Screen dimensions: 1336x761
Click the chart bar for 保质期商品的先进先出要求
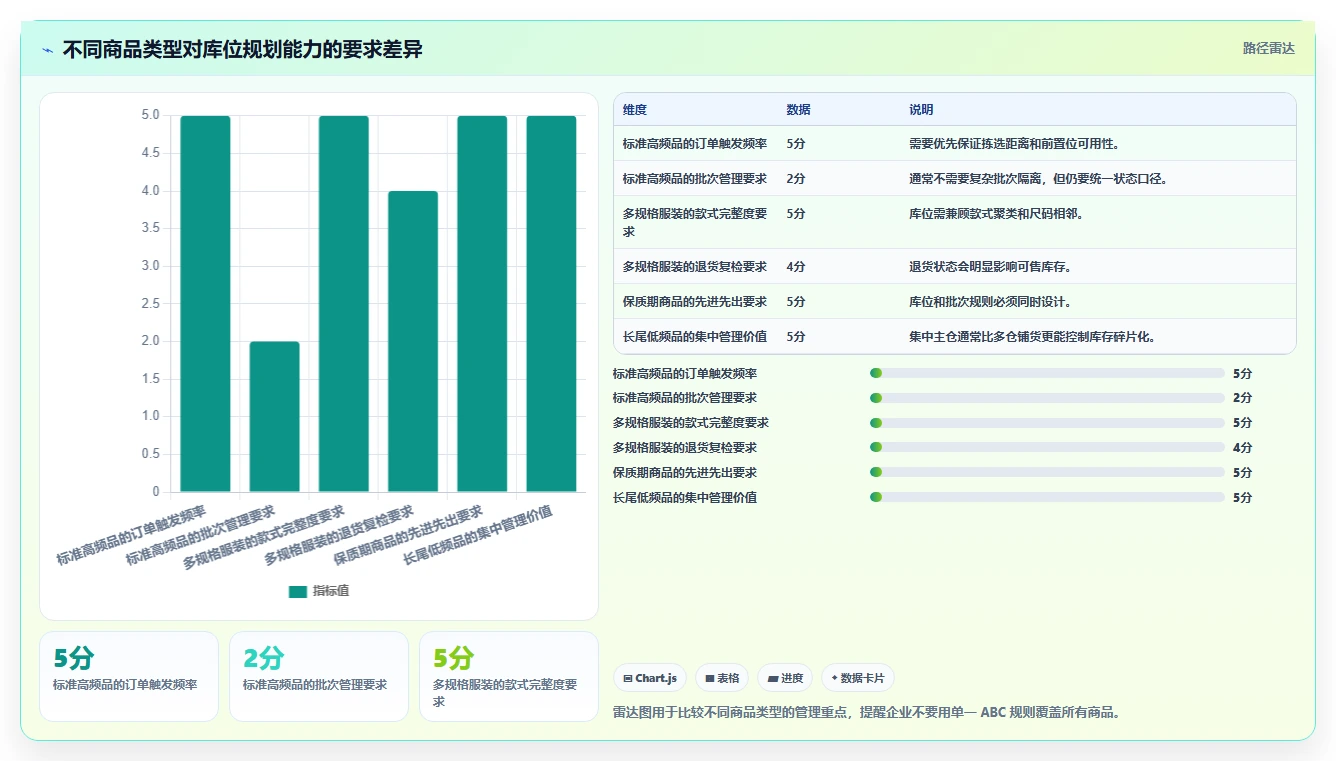coord(482,304)
